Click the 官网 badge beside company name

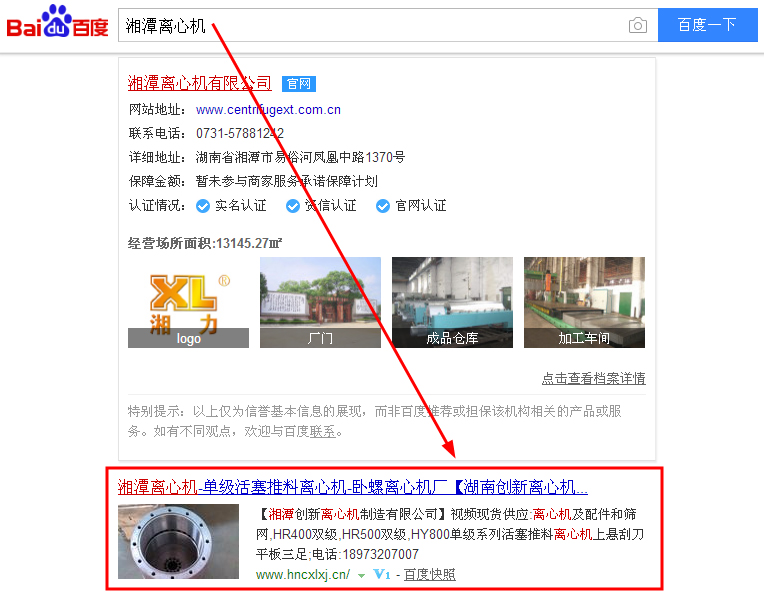[x=298, y=83]
